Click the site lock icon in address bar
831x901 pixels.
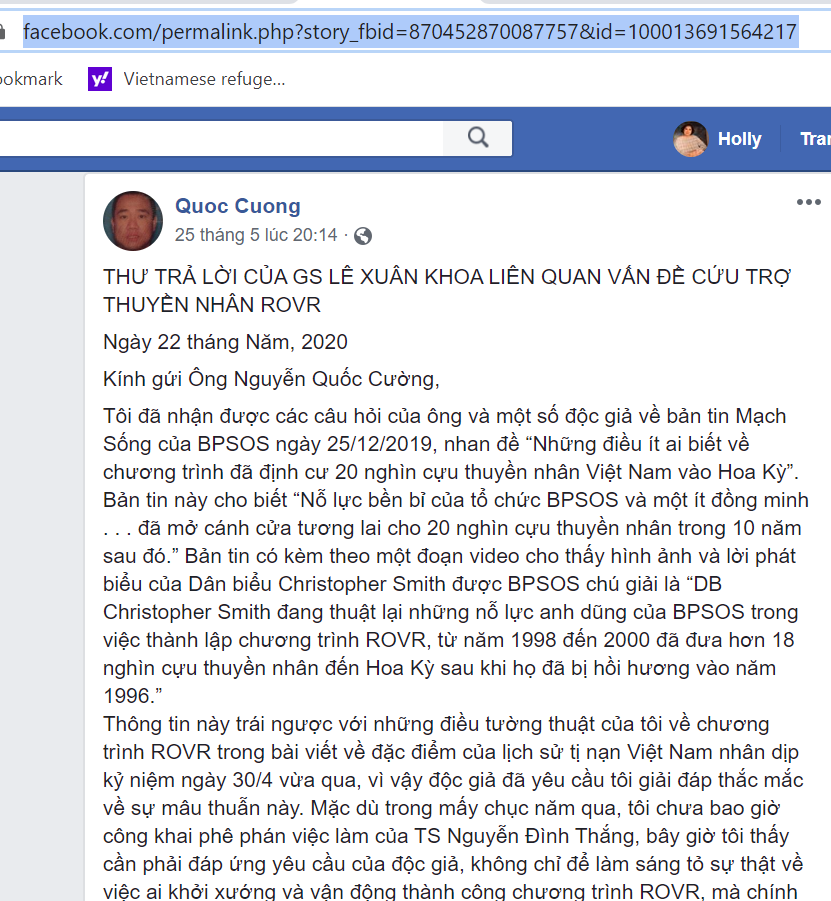tap(2, 32)
